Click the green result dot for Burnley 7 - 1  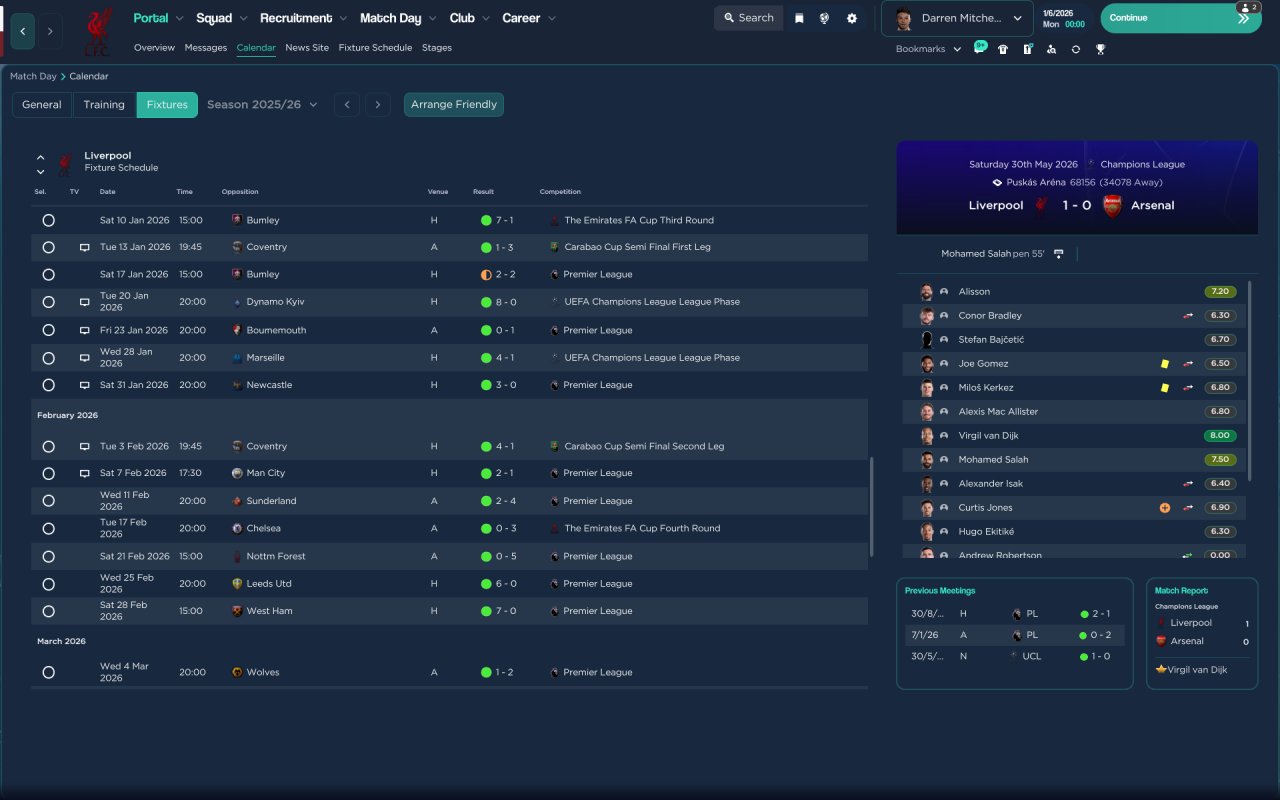[486, 220]
